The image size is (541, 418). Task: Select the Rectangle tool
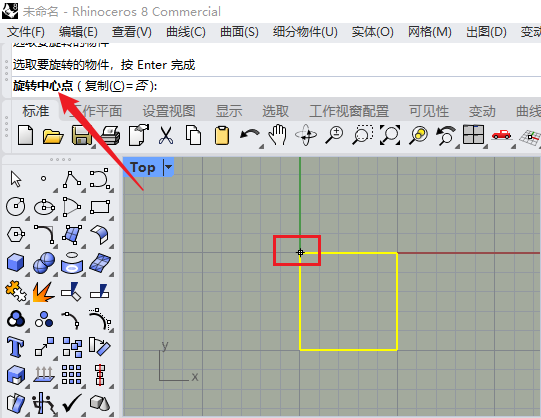100,207
